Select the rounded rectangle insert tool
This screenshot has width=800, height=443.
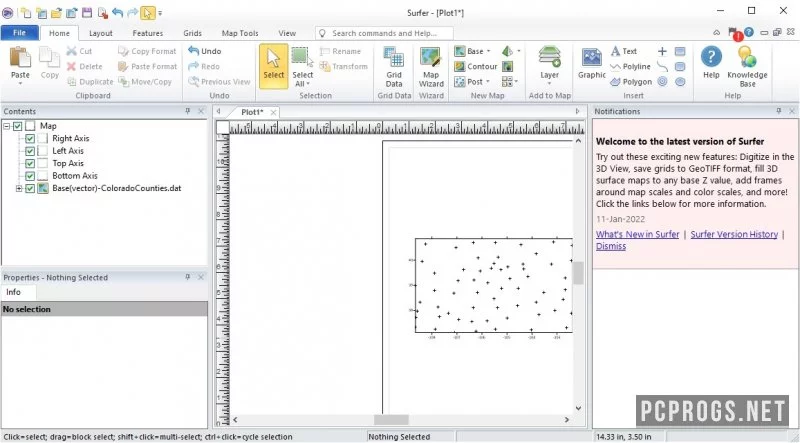(680, 66)
